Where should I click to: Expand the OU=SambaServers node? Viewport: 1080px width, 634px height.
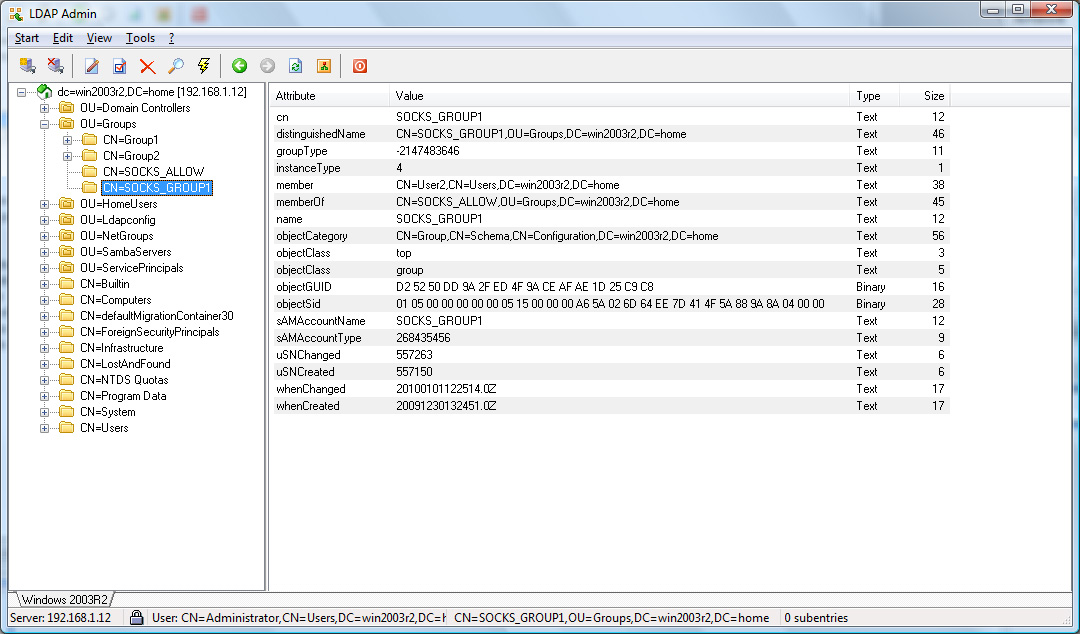(44, 252)
